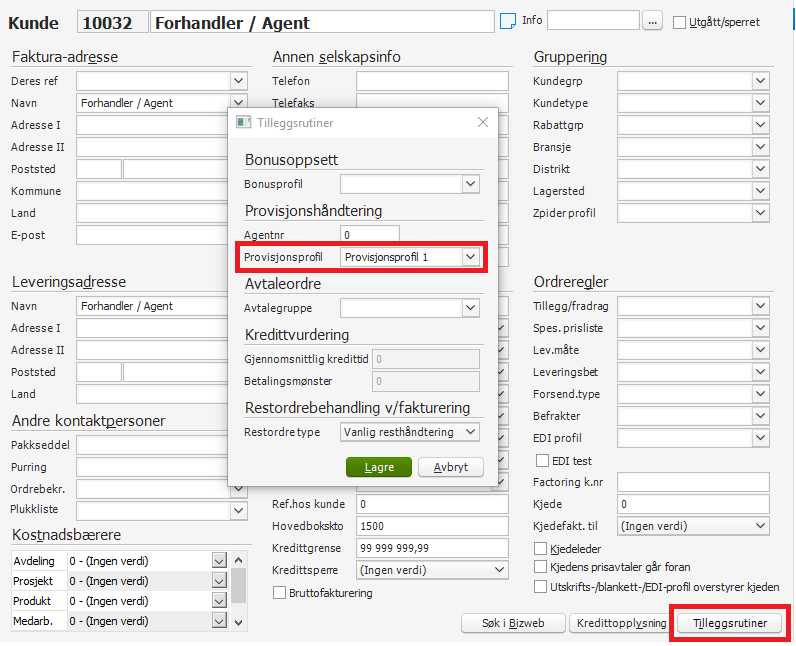
Task: Click the Kredittgrense field
Action: coord(432,548)
